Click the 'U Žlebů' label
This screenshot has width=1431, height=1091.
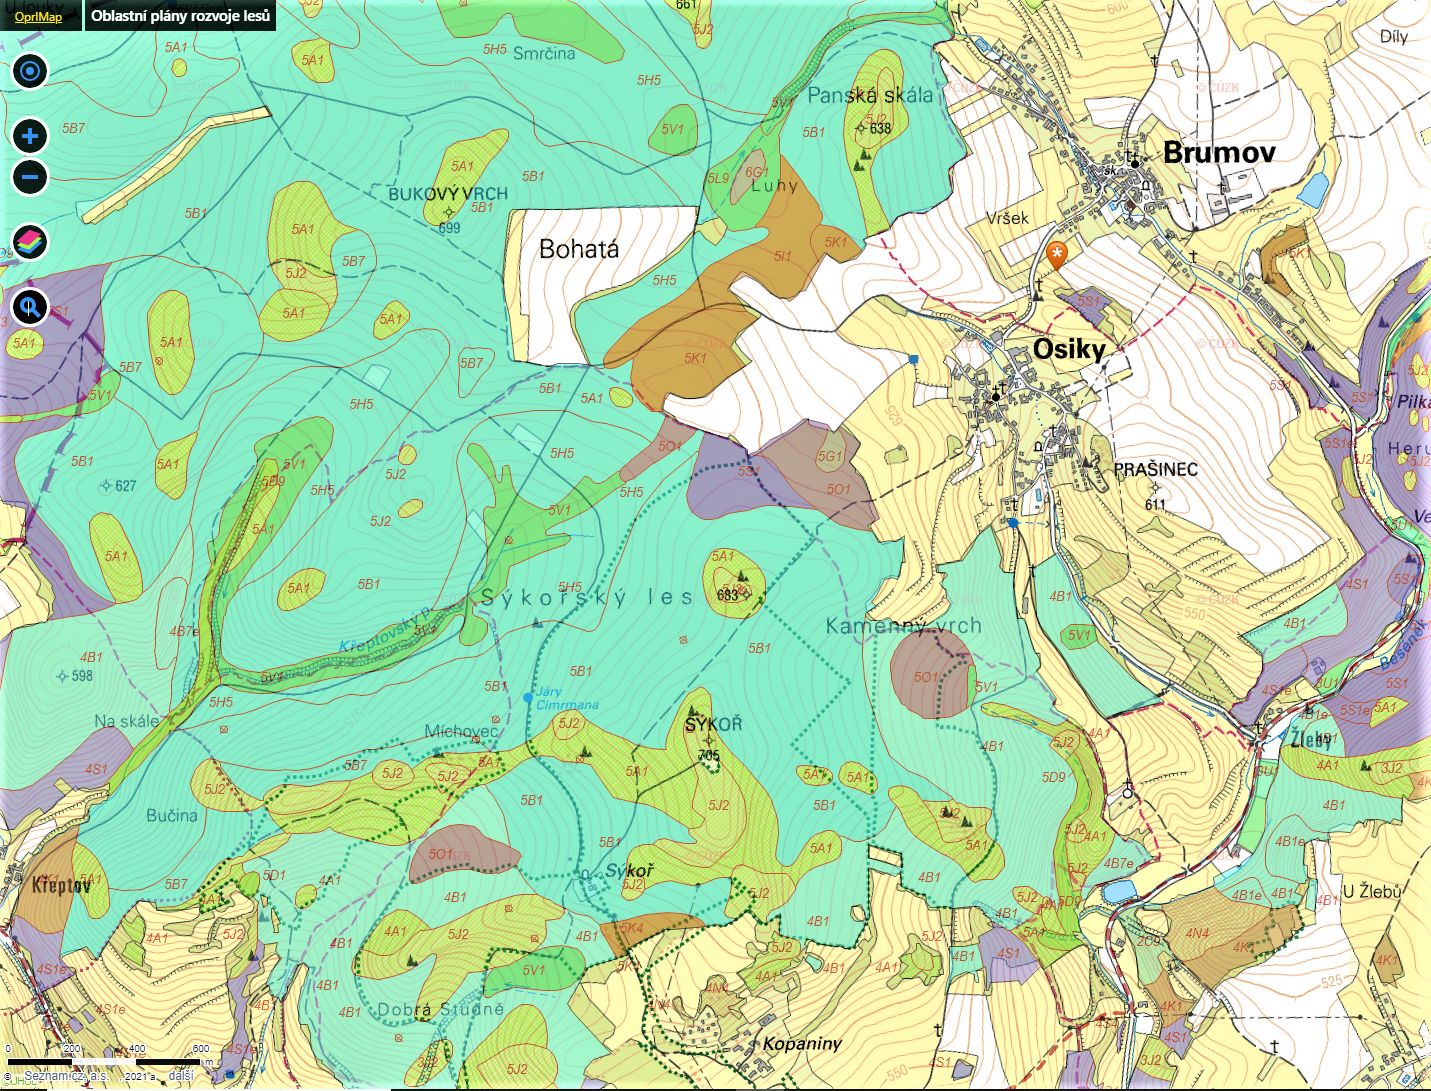(x=1372, y=891)
